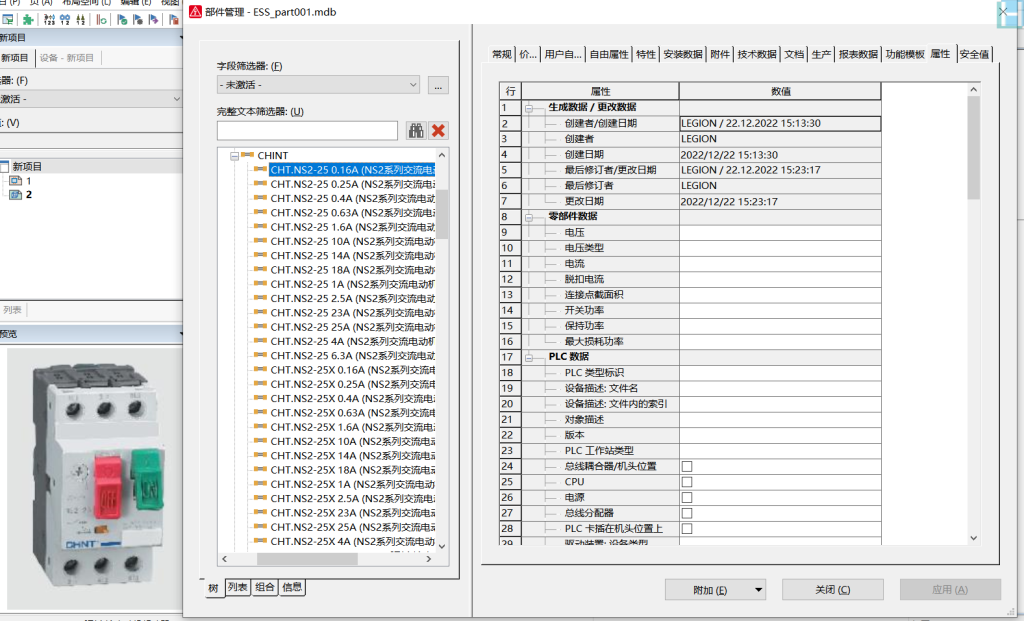Click the 完整文本筛选器 text input field

pos(307,131)
